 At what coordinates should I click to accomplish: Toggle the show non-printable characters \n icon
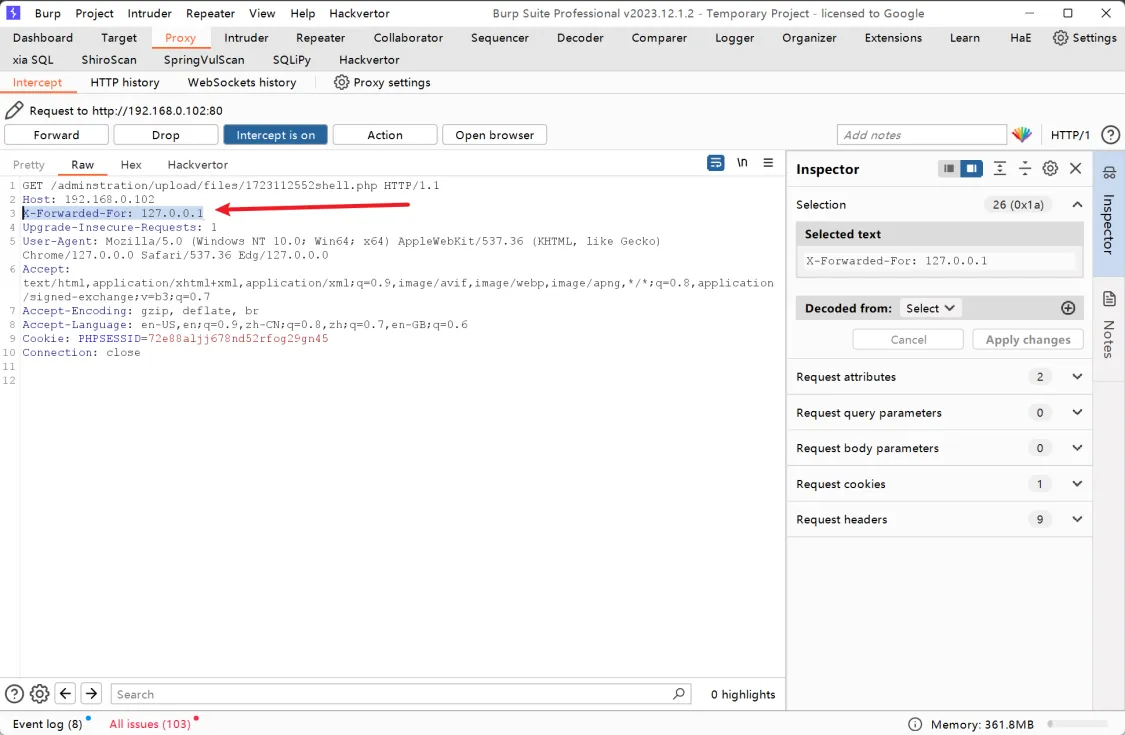point(742,163)
